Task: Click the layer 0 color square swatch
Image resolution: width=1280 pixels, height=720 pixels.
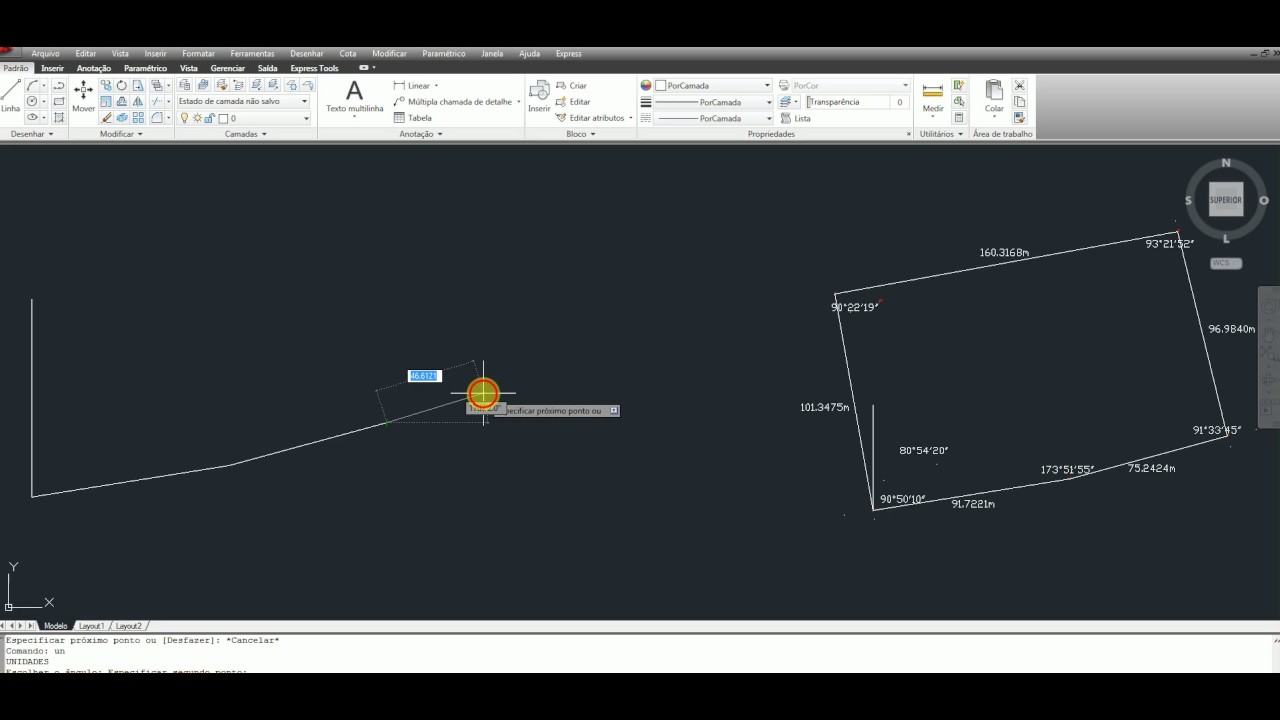Action: tap(224, 118)
